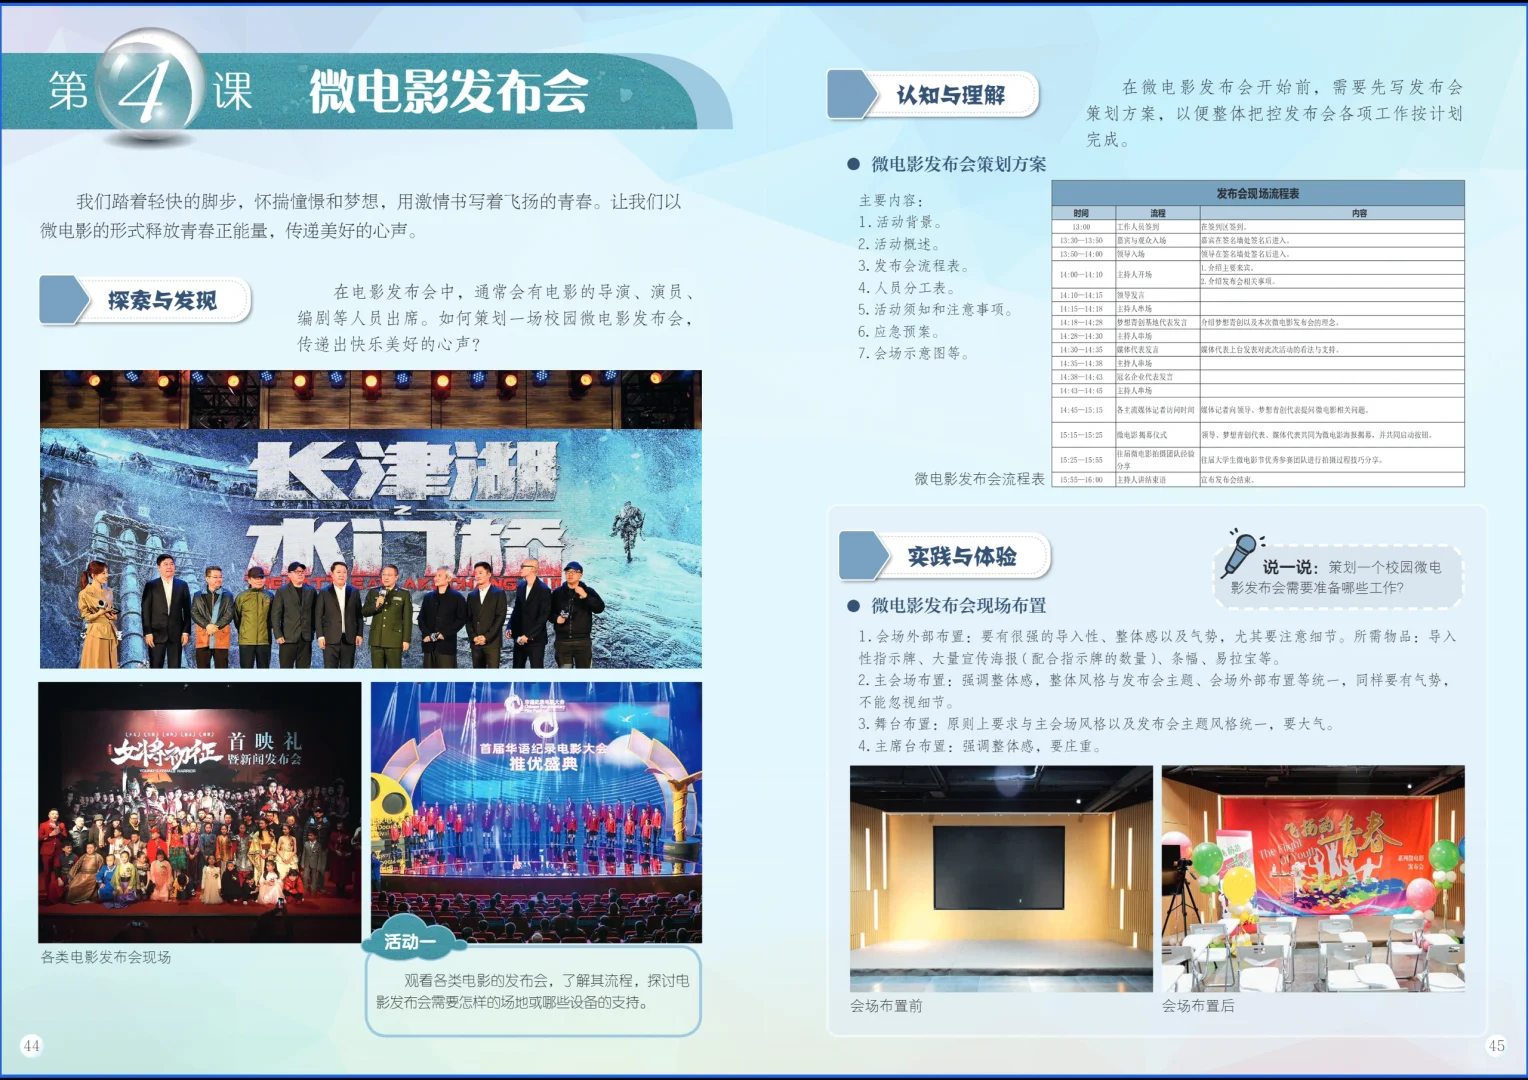The image size is (1528, 1080).
Task: Click the bullet dot before 微电影发布会策划方案
Action: click(x=853, y=164)
